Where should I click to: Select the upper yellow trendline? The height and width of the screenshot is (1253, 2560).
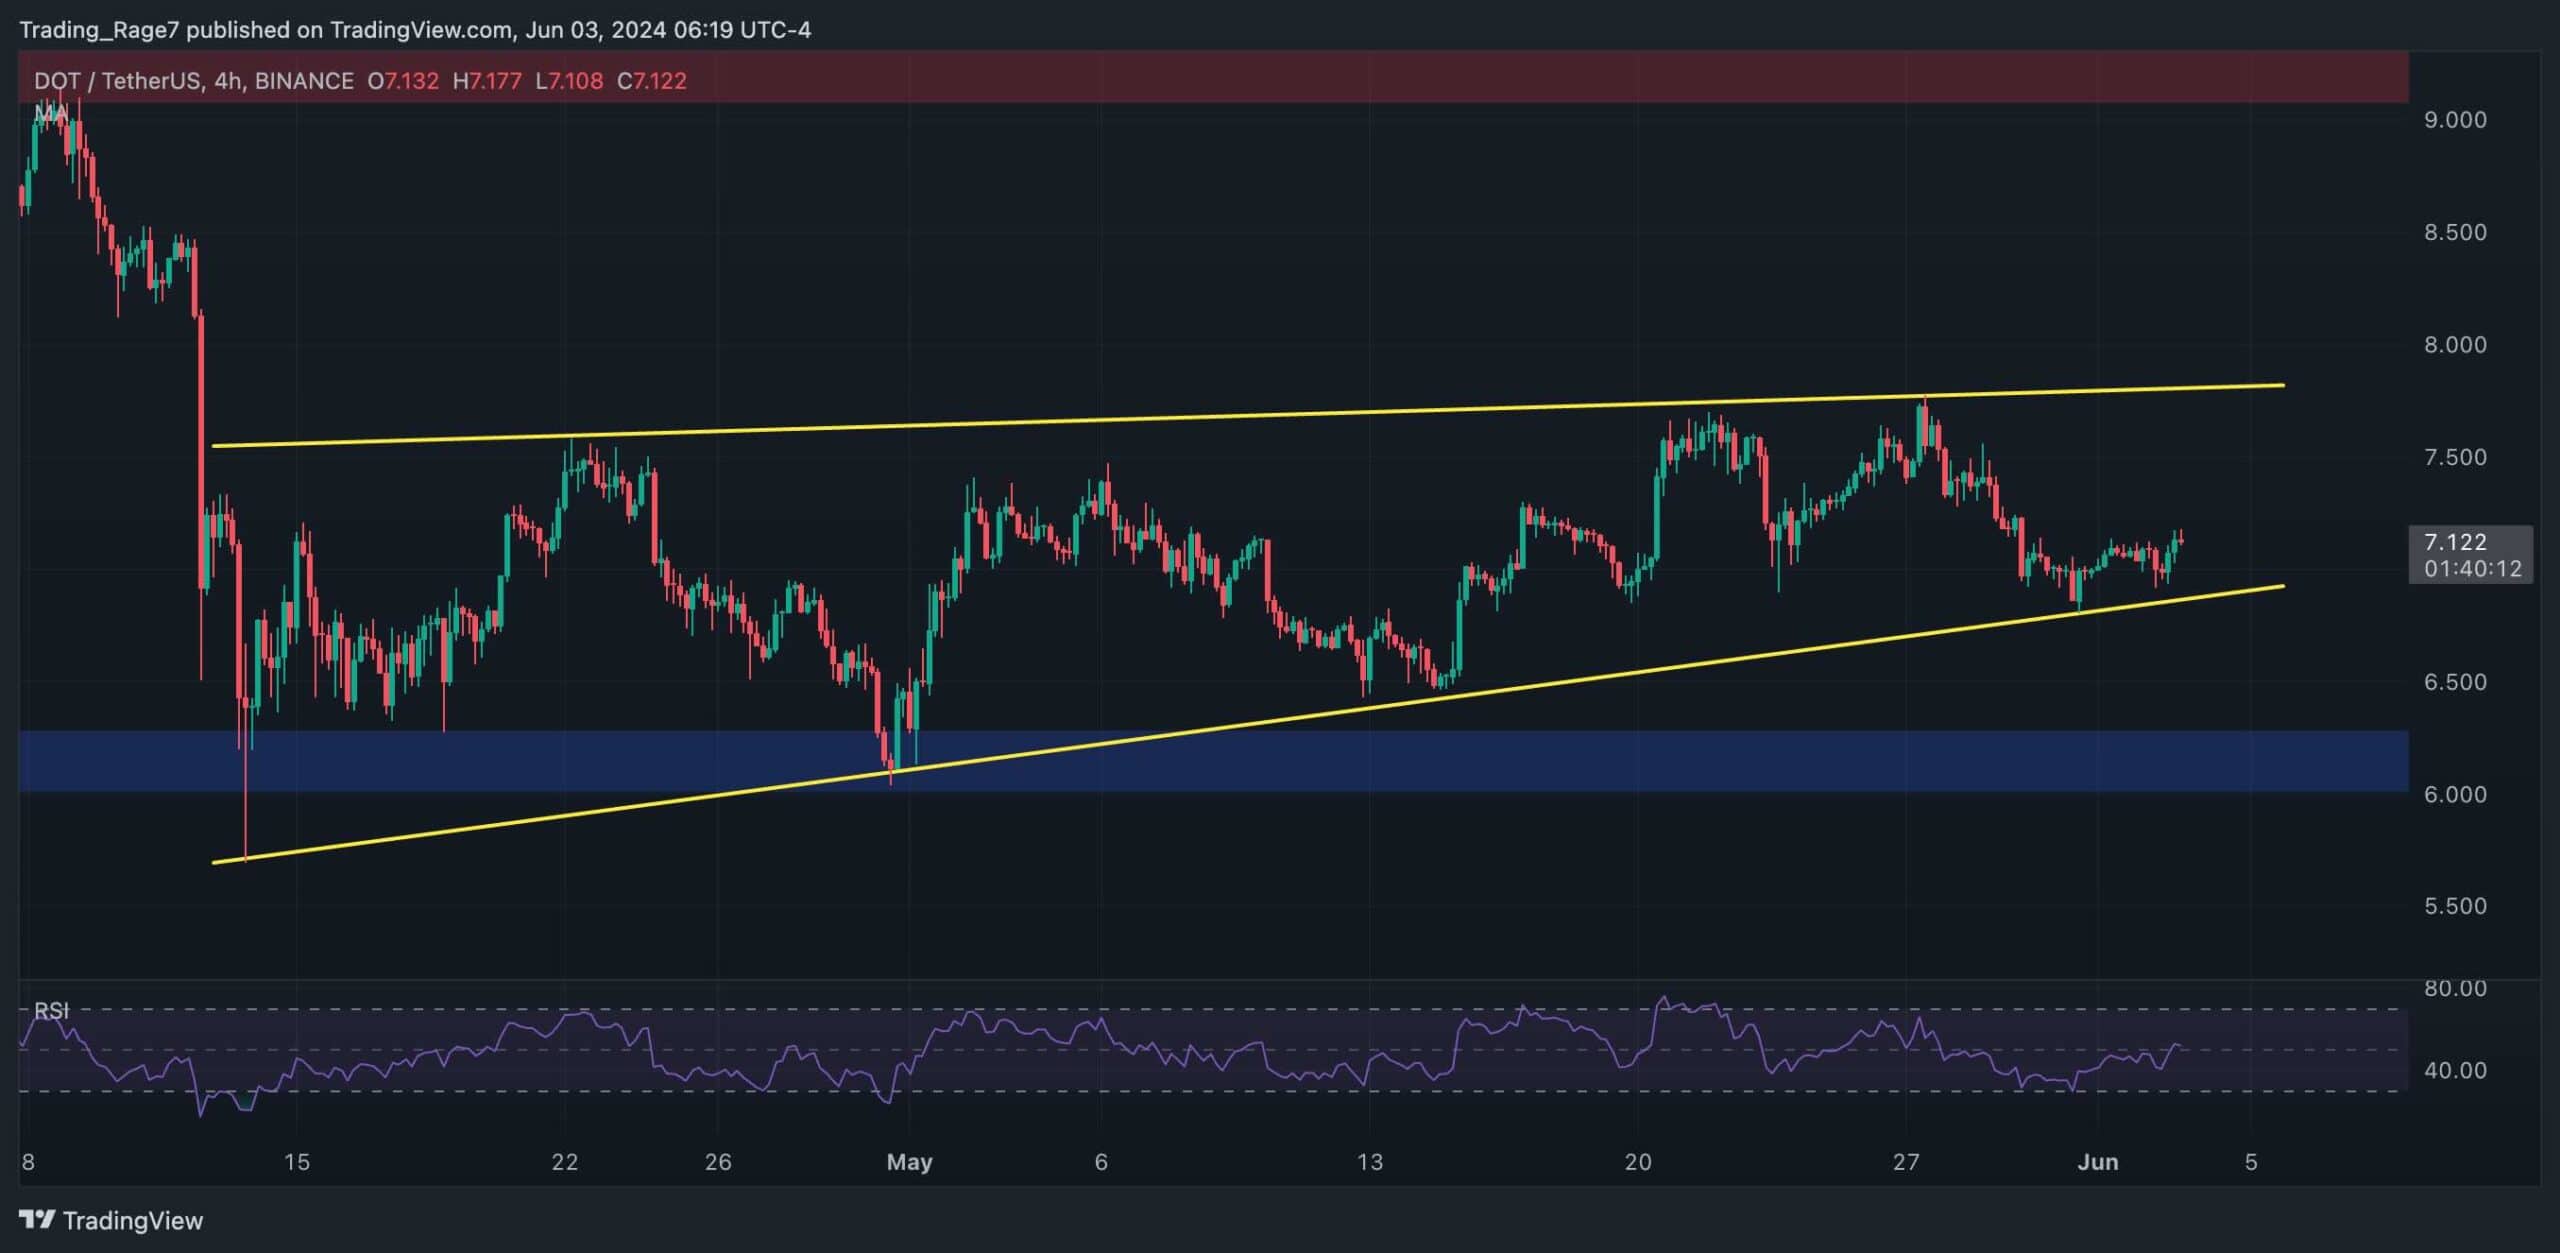tap(1248, 415)
